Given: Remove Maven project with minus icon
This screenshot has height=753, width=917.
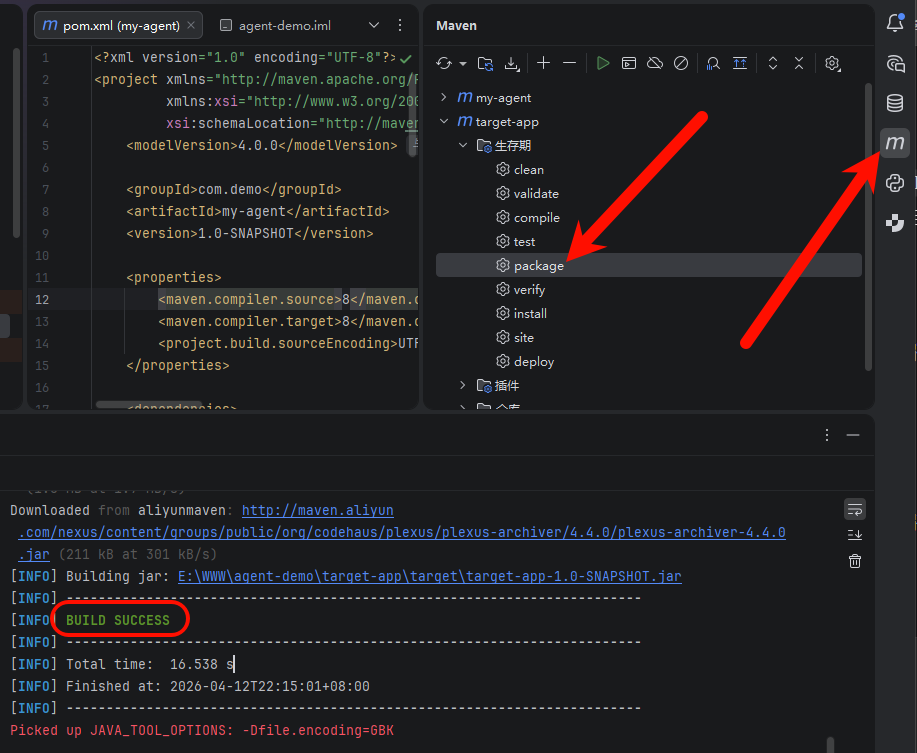Looking at the screenshot, I should (x=570, y=63).
